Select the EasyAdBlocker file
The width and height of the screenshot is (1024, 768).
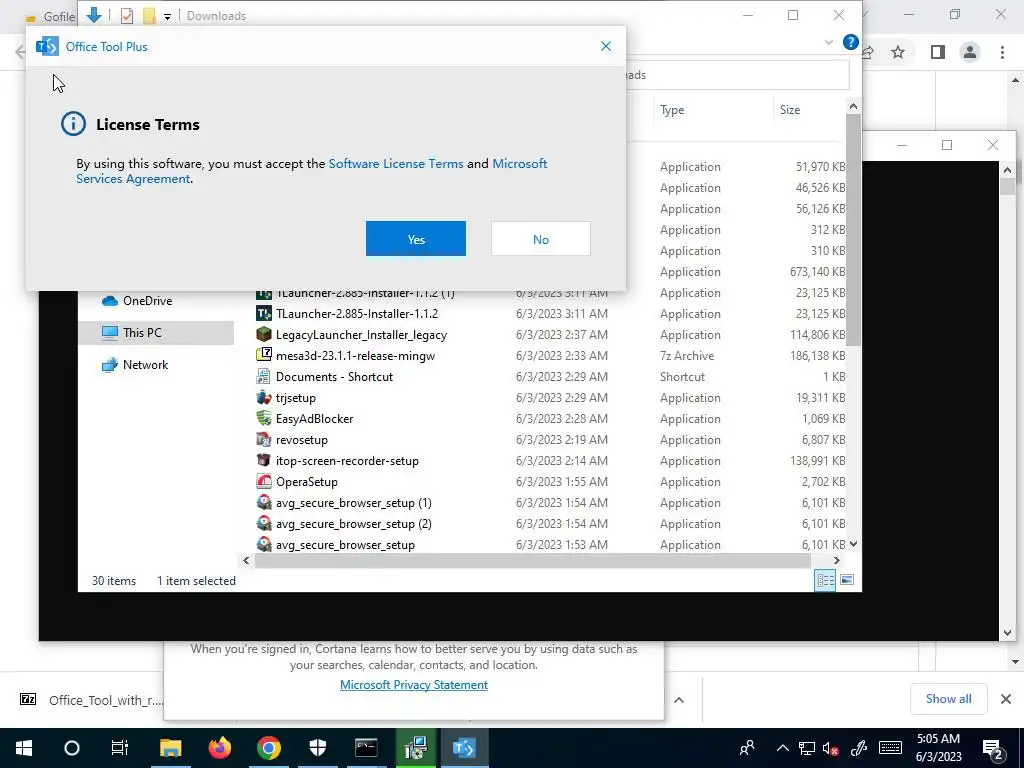point(314,419)
